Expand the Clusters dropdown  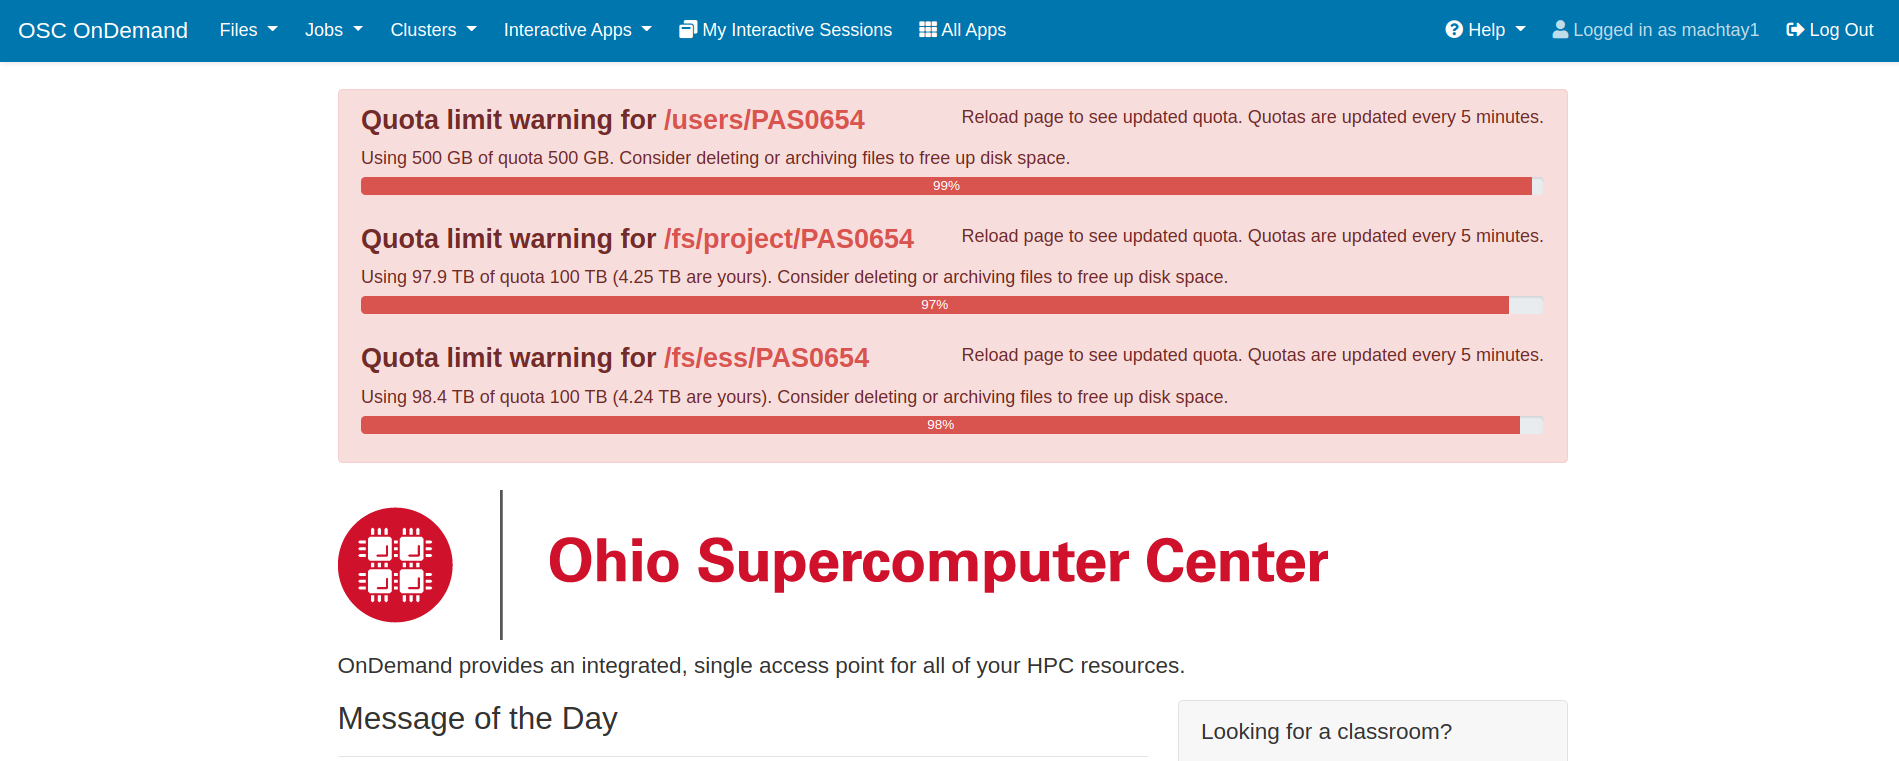click(433, 30)
